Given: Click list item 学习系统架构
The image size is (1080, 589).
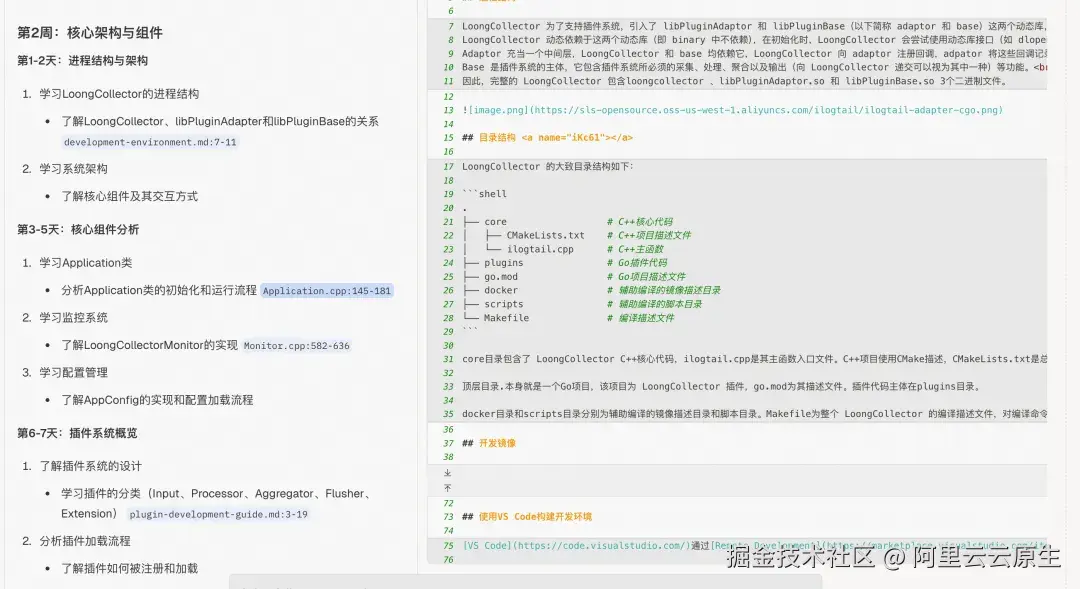Looking at the screenshot, I should [73, 169].
